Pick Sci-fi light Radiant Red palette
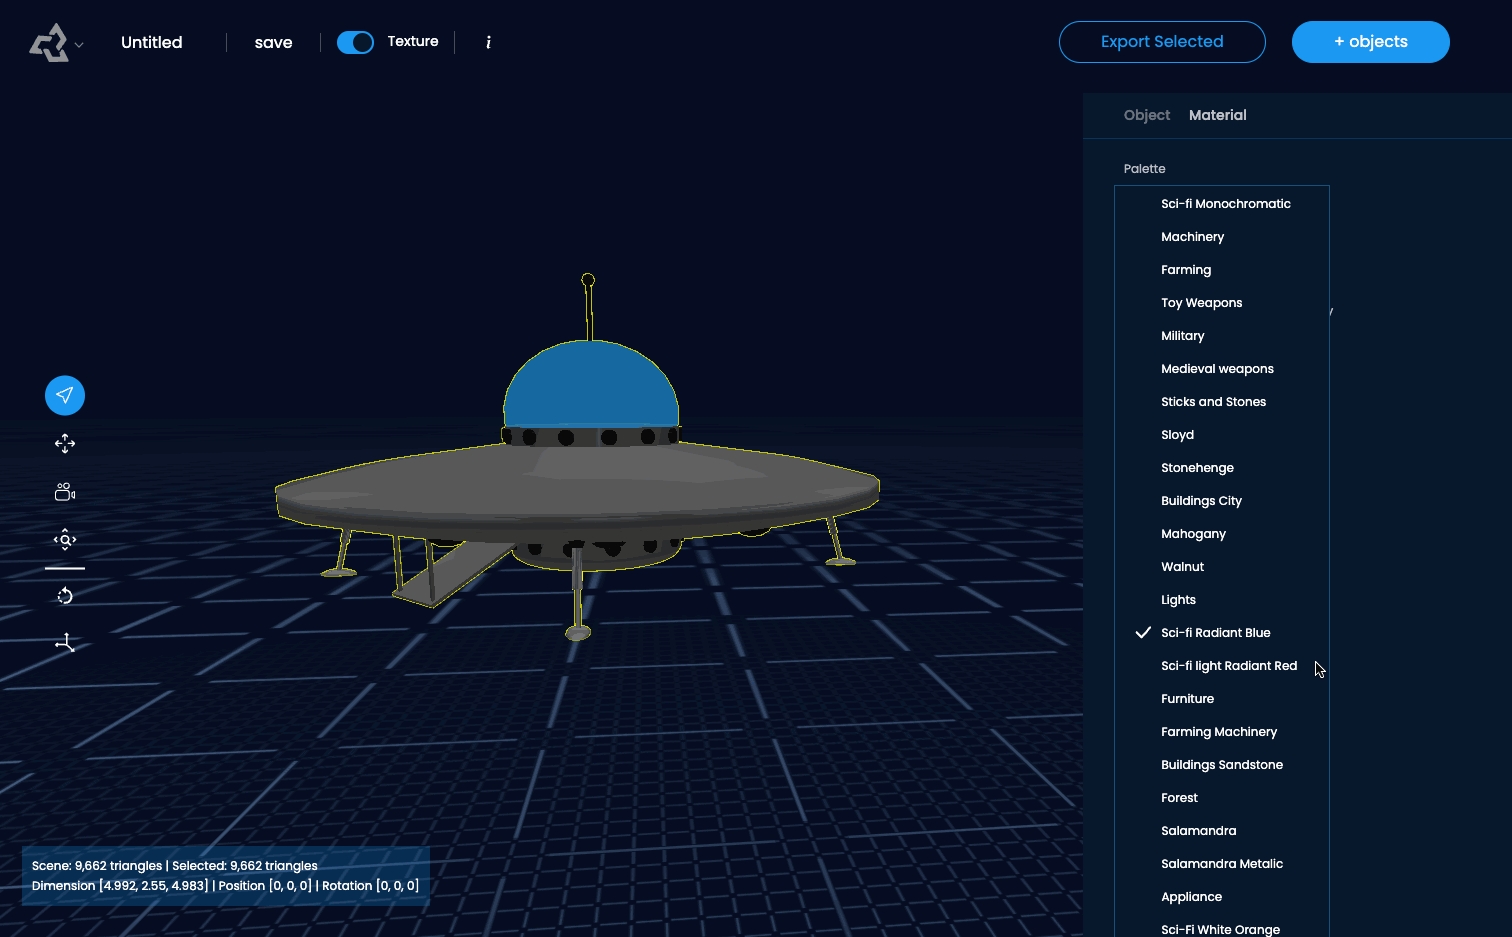 tap(1228, 666)
